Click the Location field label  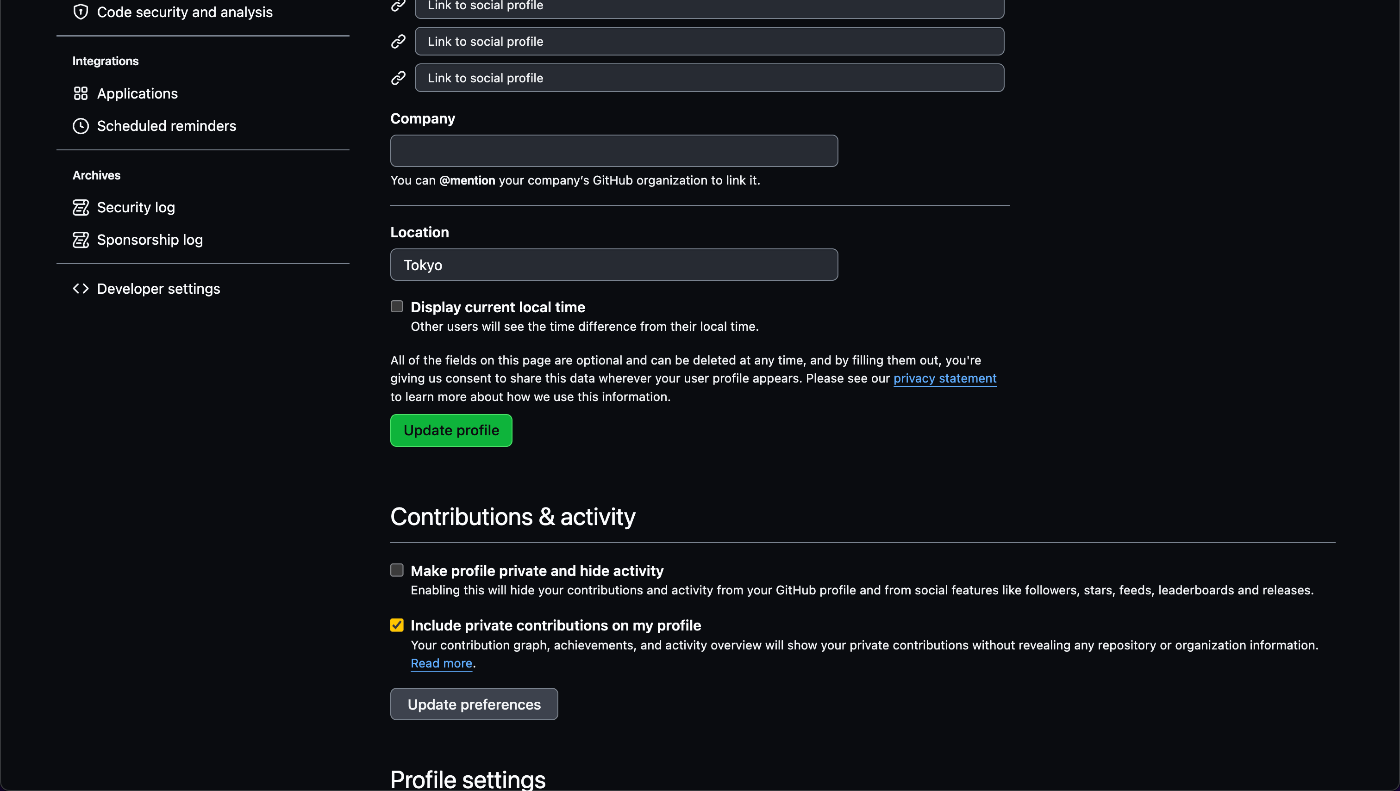point(420,232)
